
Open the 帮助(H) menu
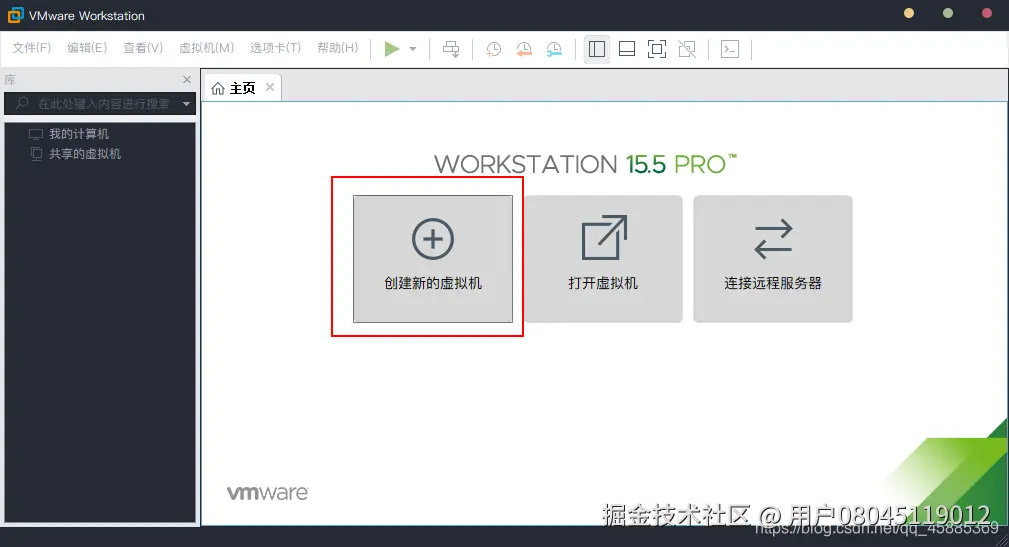(x=337, y=48)
